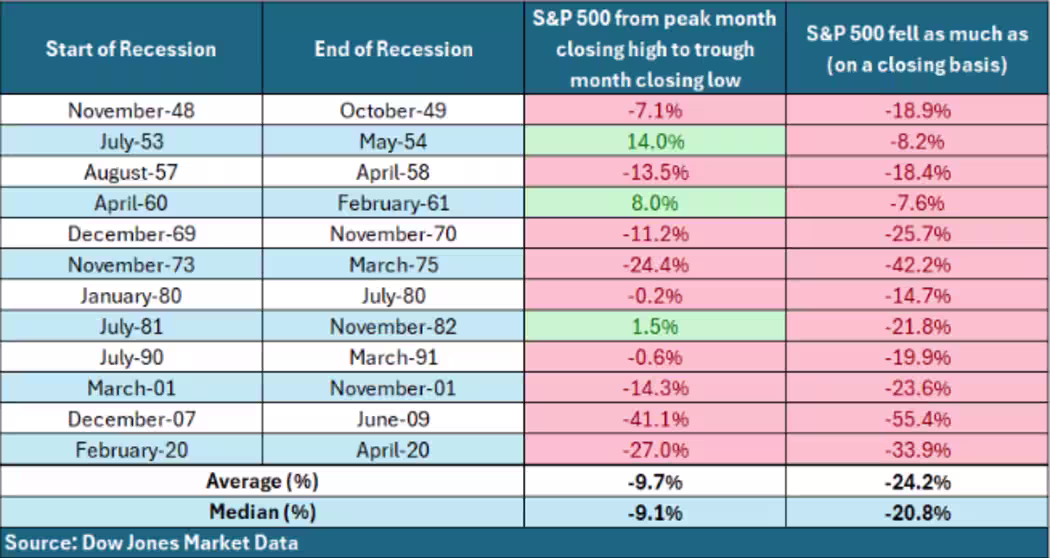This screenshot has height=558, width=1050.
Task: Select the peak-to-trough column header
Action: (655, 48)
